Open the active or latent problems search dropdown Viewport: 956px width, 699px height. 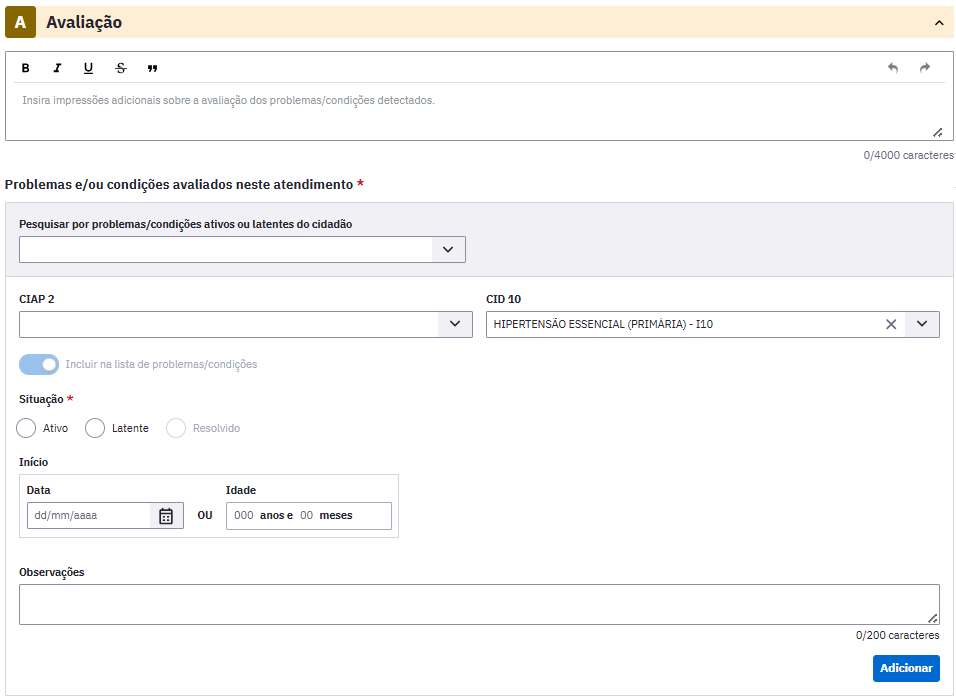(x=448, y=249)
